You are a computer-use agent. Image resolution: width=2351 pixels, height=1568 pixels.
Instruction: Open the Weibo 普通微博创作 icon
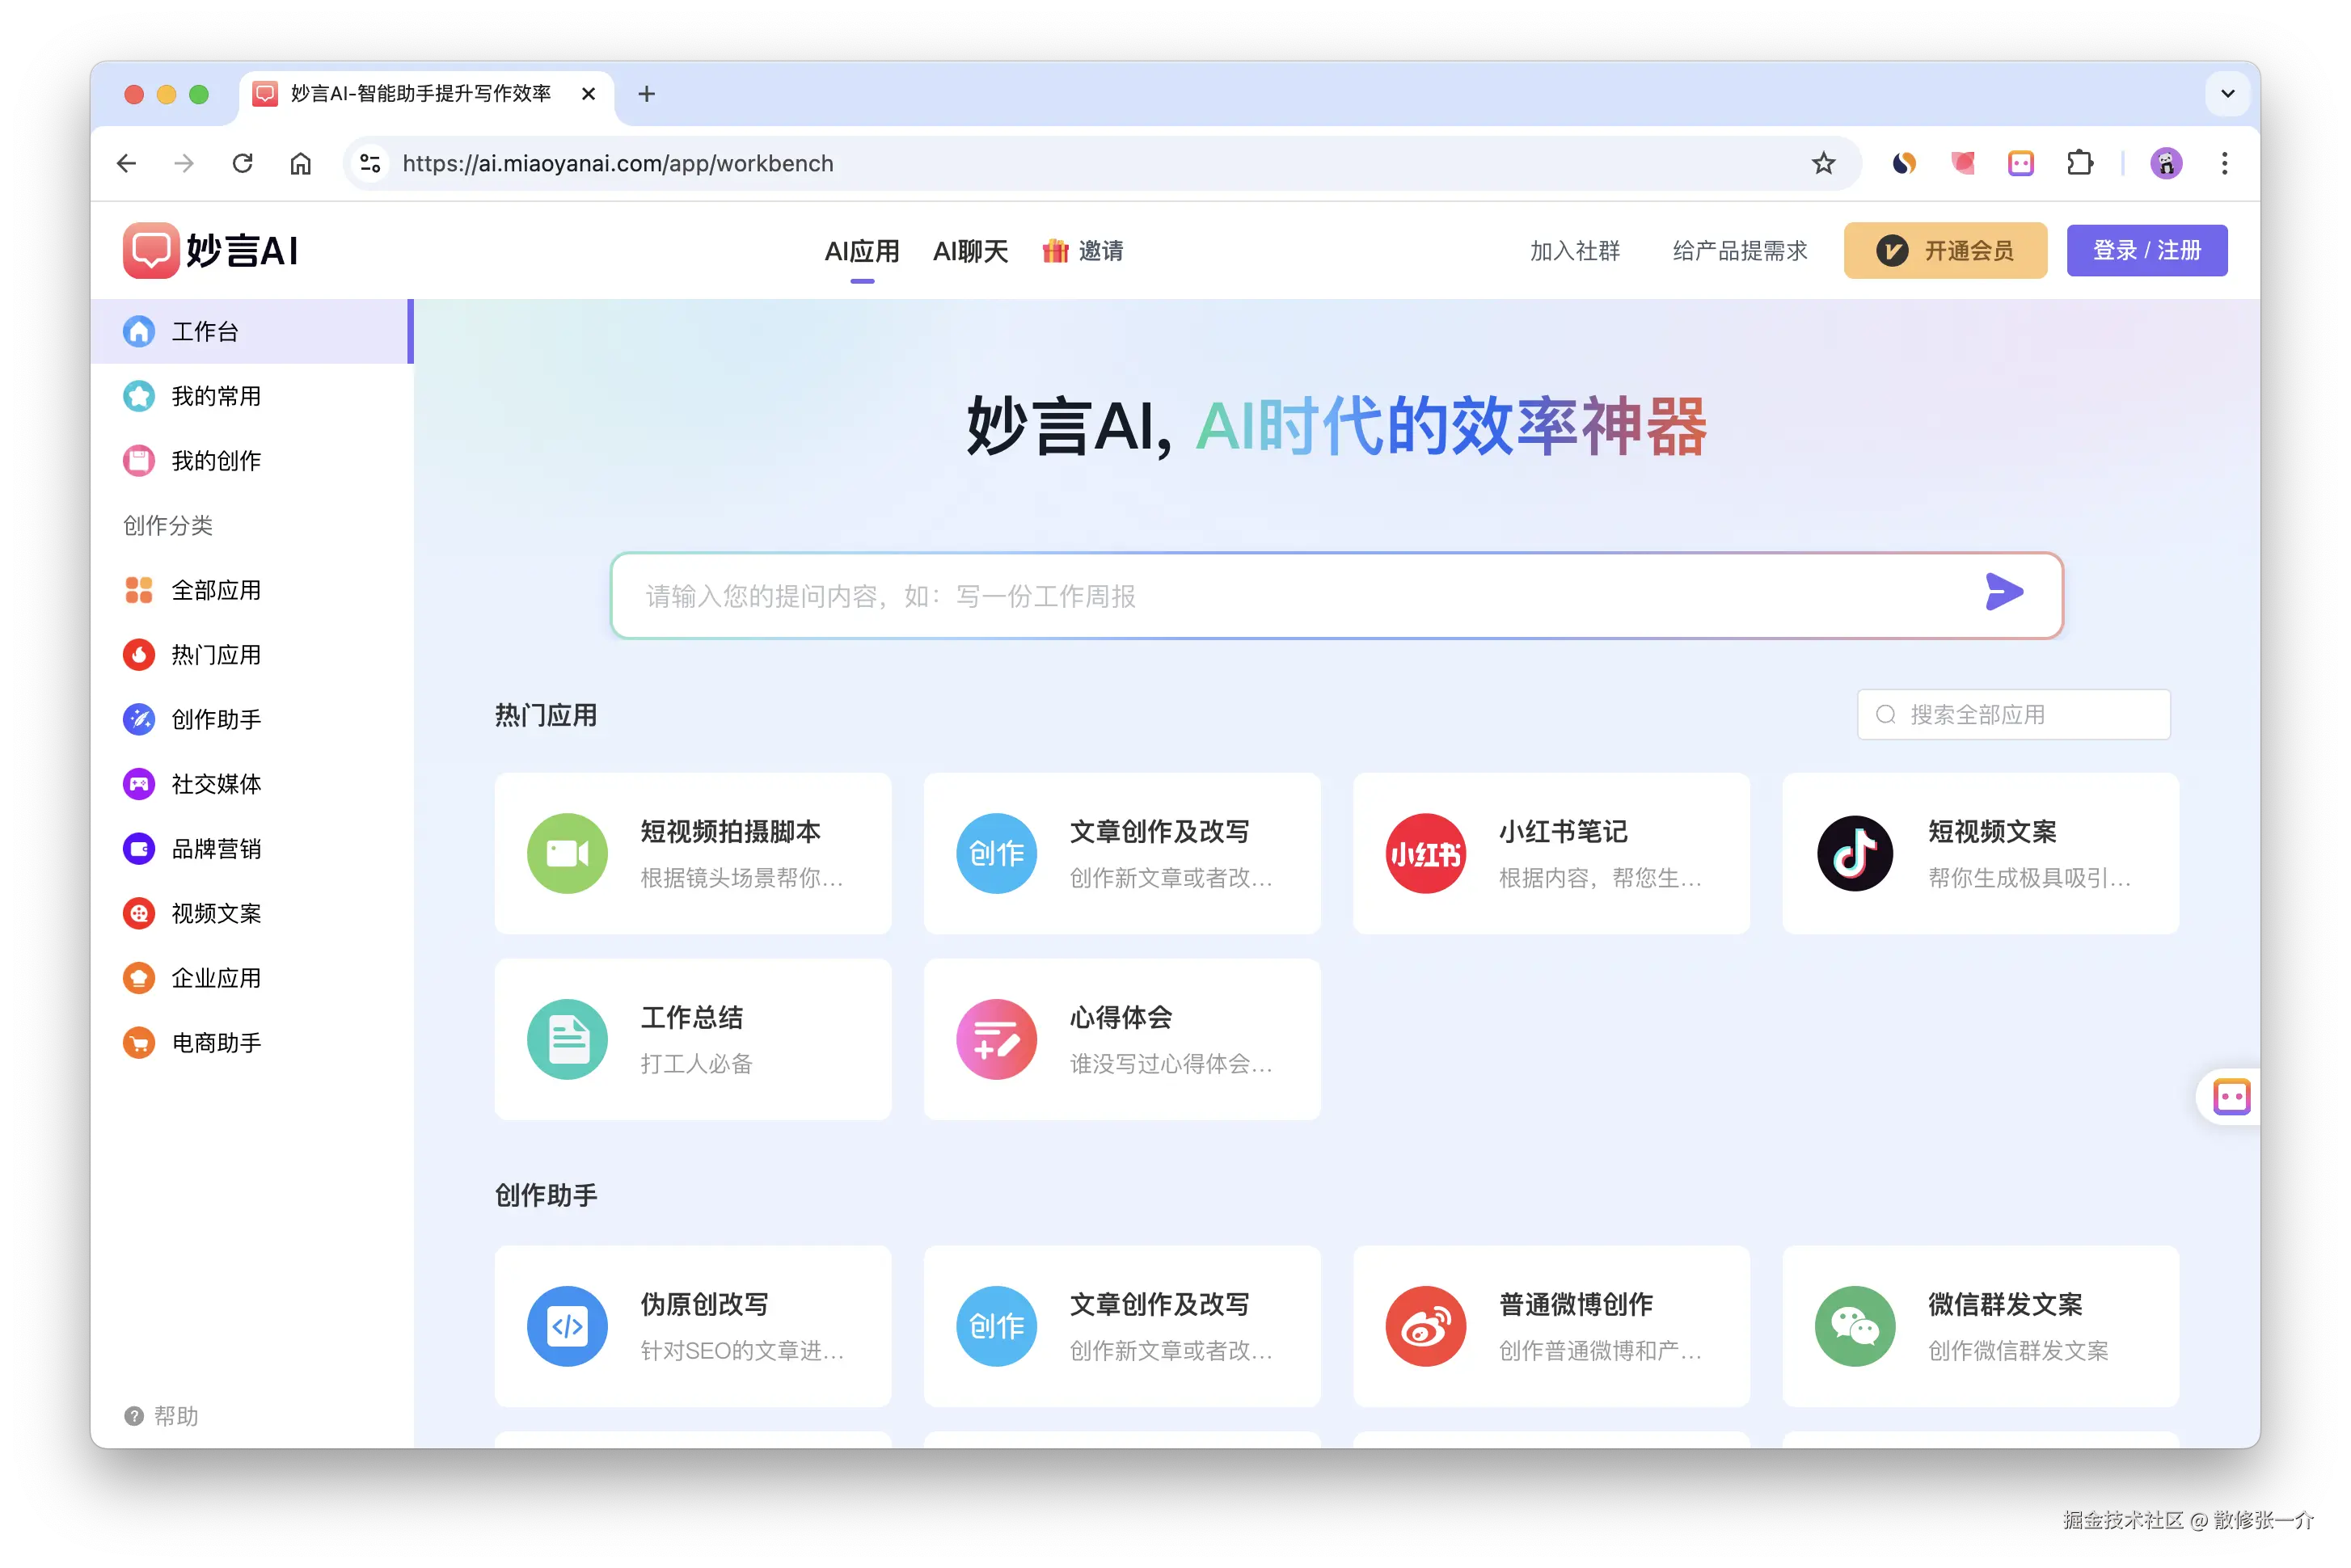pyautogui.click(x=1425, y=1326)
